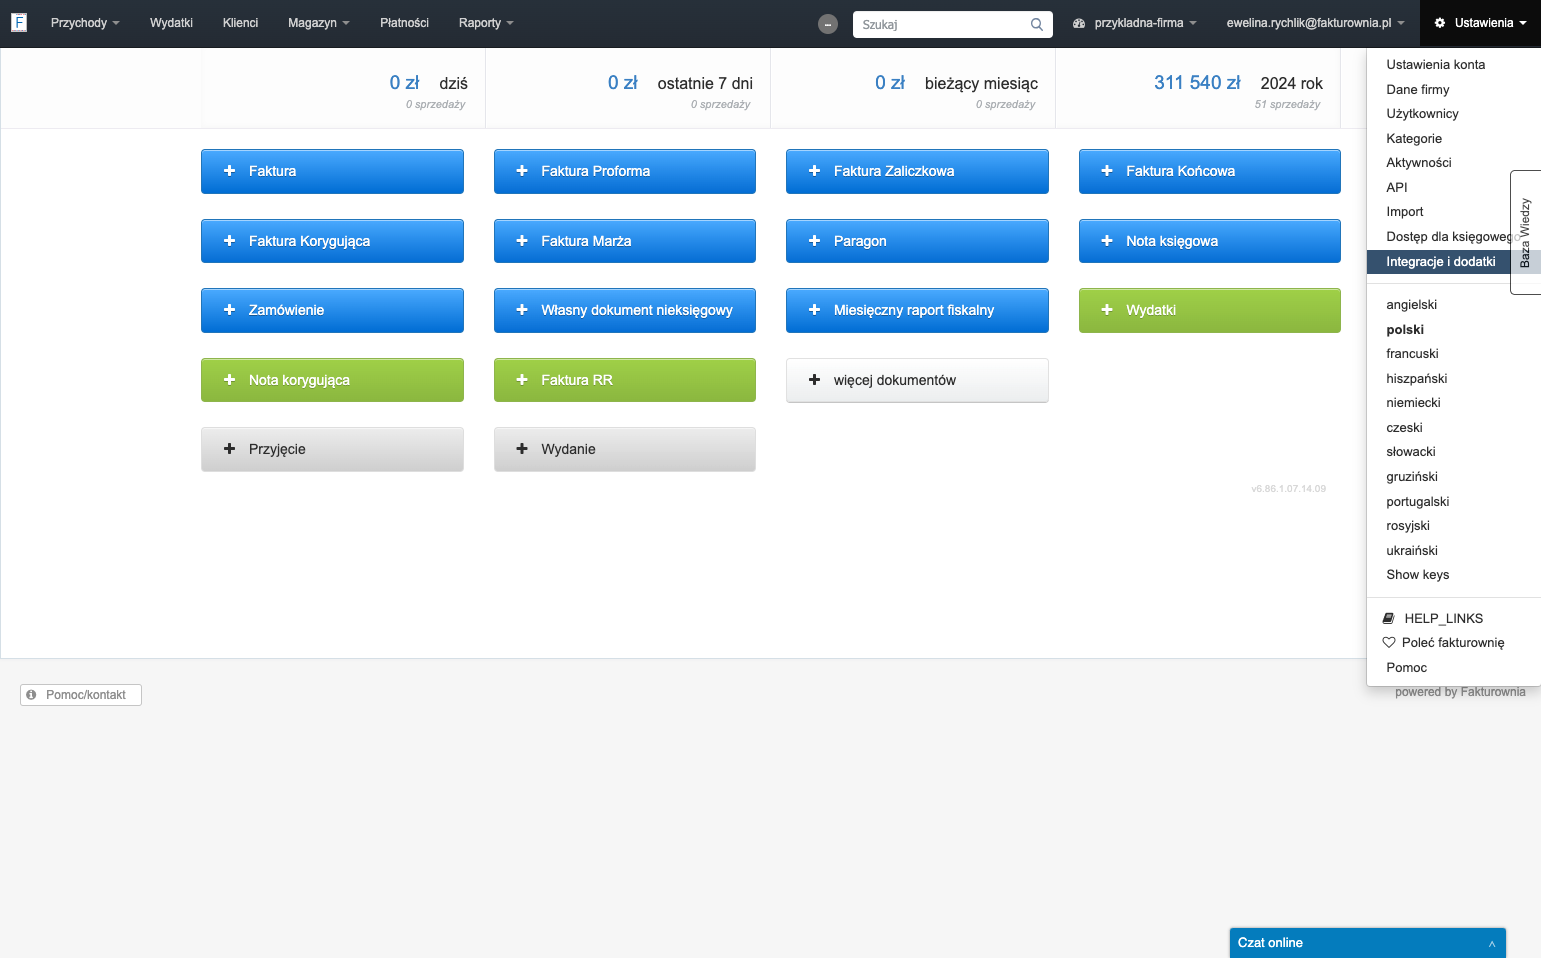1541x958 pixels.
Task: Create a new Faktura Proforma
Action: tap(625, 171)
